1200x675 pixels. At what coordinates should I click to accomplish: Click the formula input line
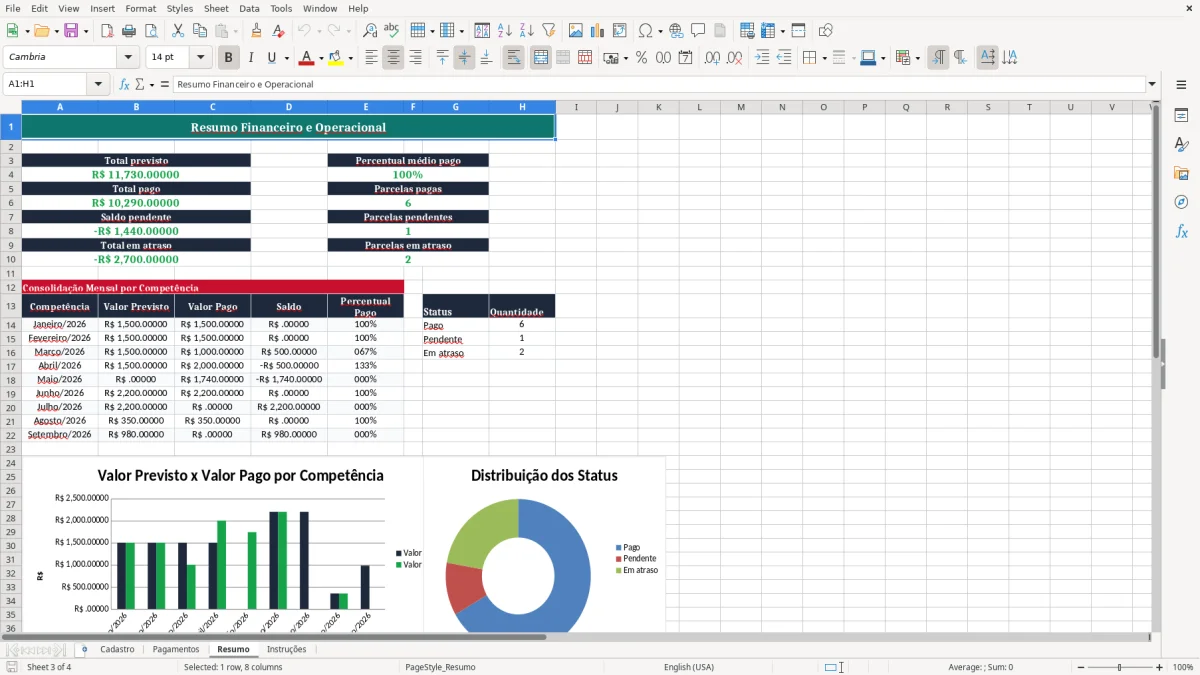tap(658, 84)
